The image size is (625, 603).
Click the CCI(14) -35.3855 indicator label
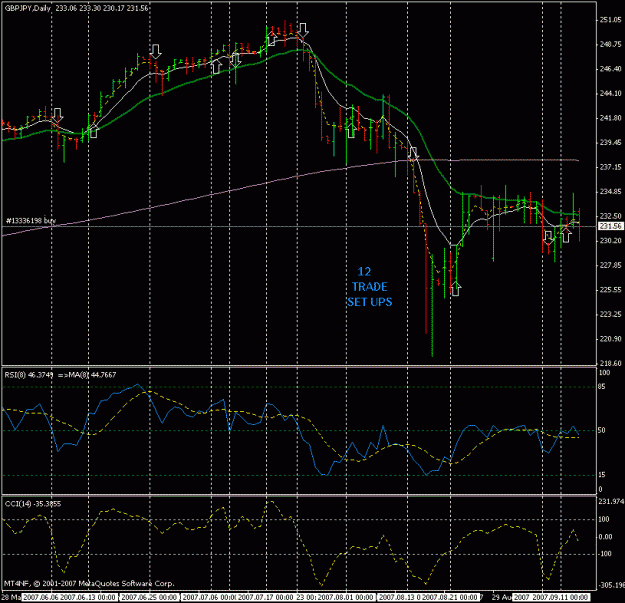33,504
